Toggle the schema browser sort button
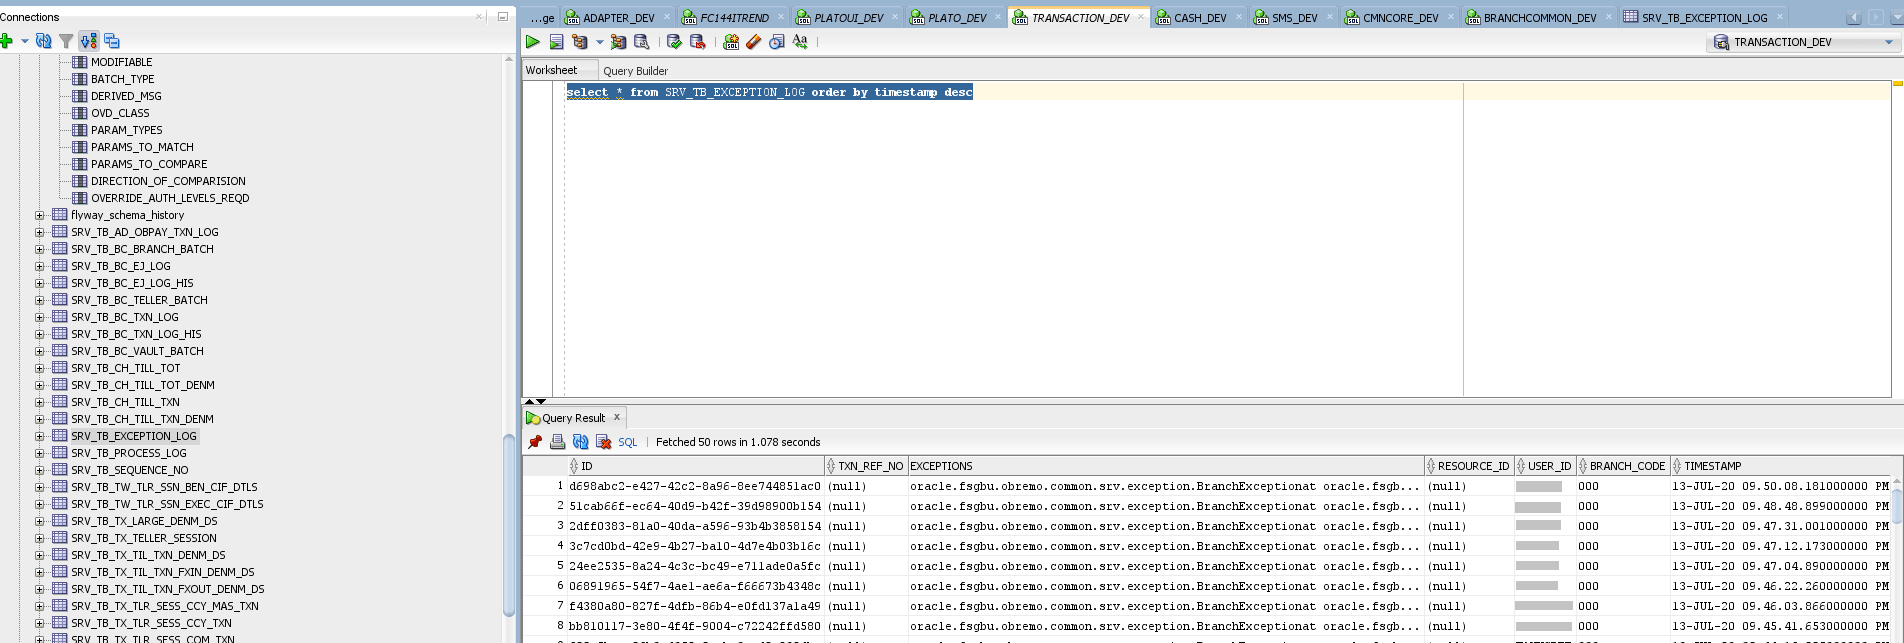The height and width of the screenshot is (643, 1904). pos(89,41)
